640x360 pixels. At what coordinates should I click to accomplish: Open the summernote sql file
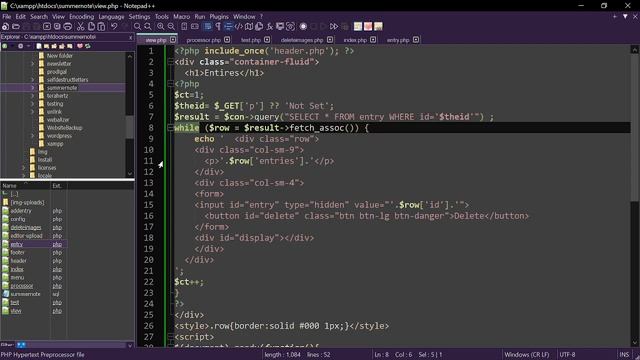tap(25, 294)
